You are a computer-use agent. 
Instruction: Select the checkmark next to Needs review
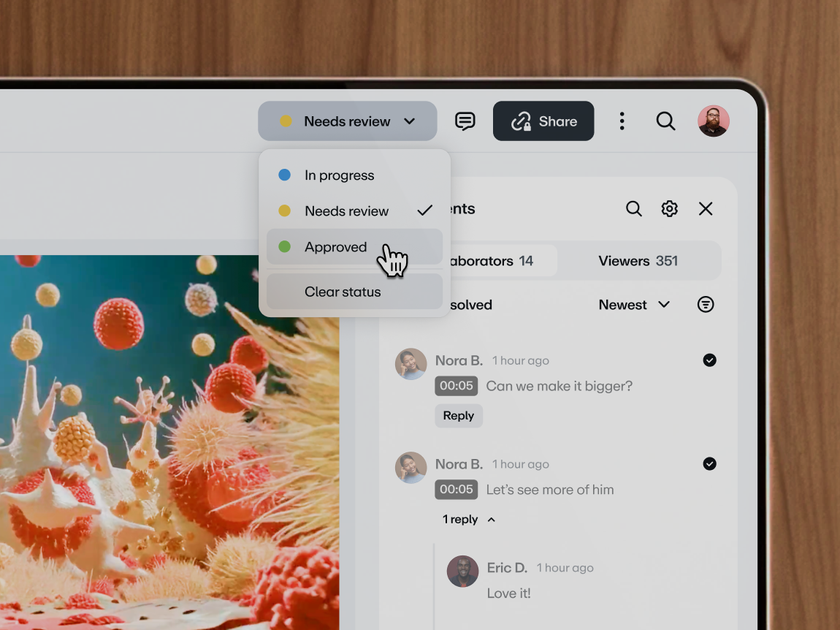pos(424,210)
